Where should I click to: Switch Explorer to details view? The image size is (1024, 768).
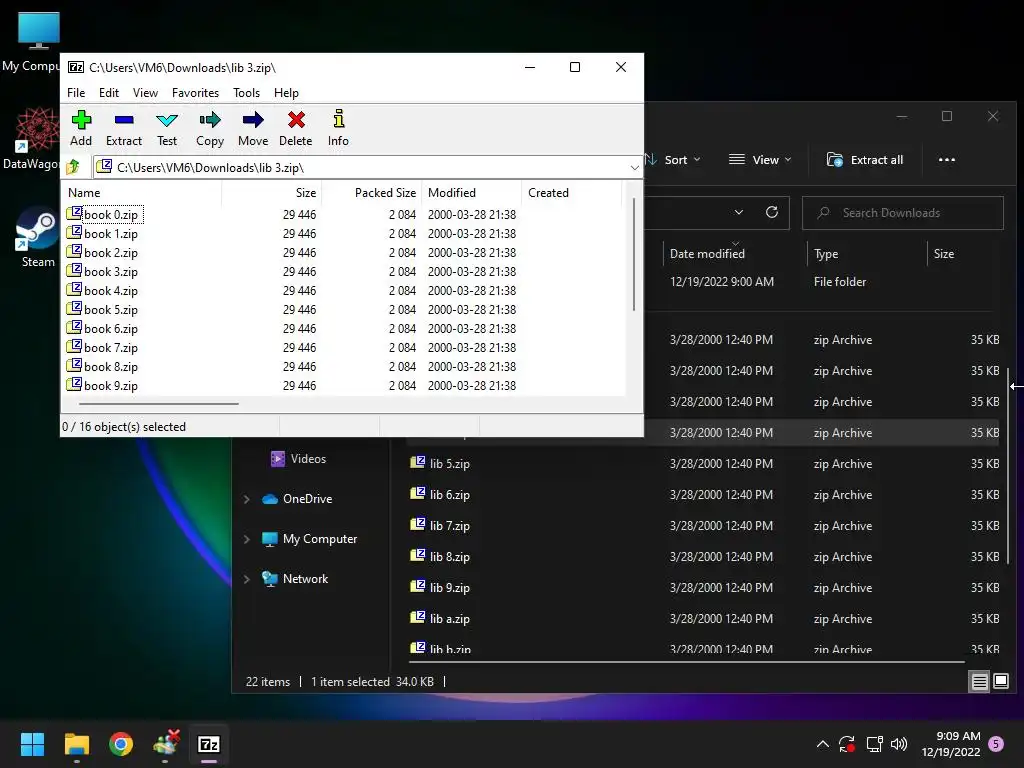(980, 682)
